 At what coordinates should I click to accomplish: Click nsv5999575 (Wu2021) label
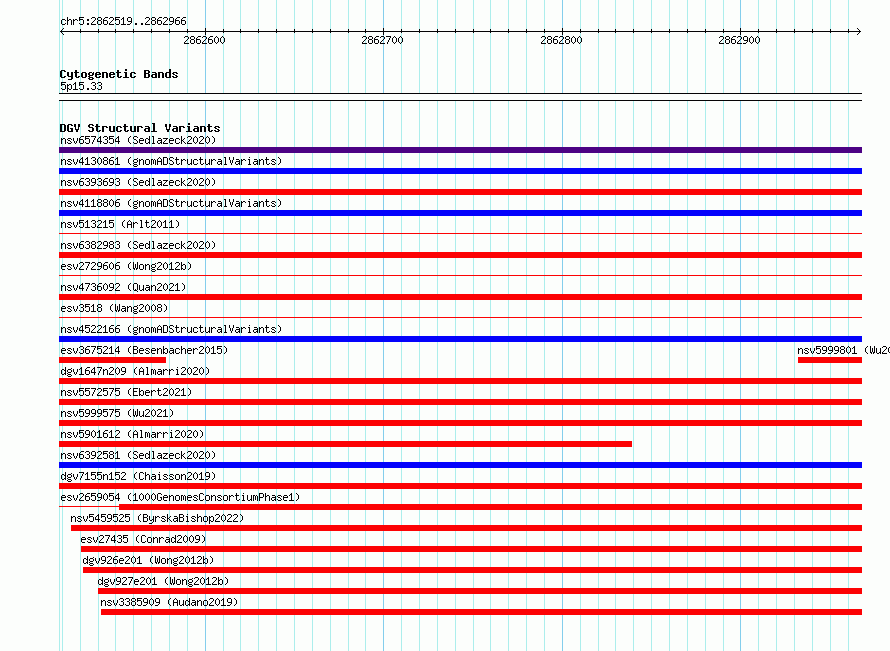tap(117, 413)
